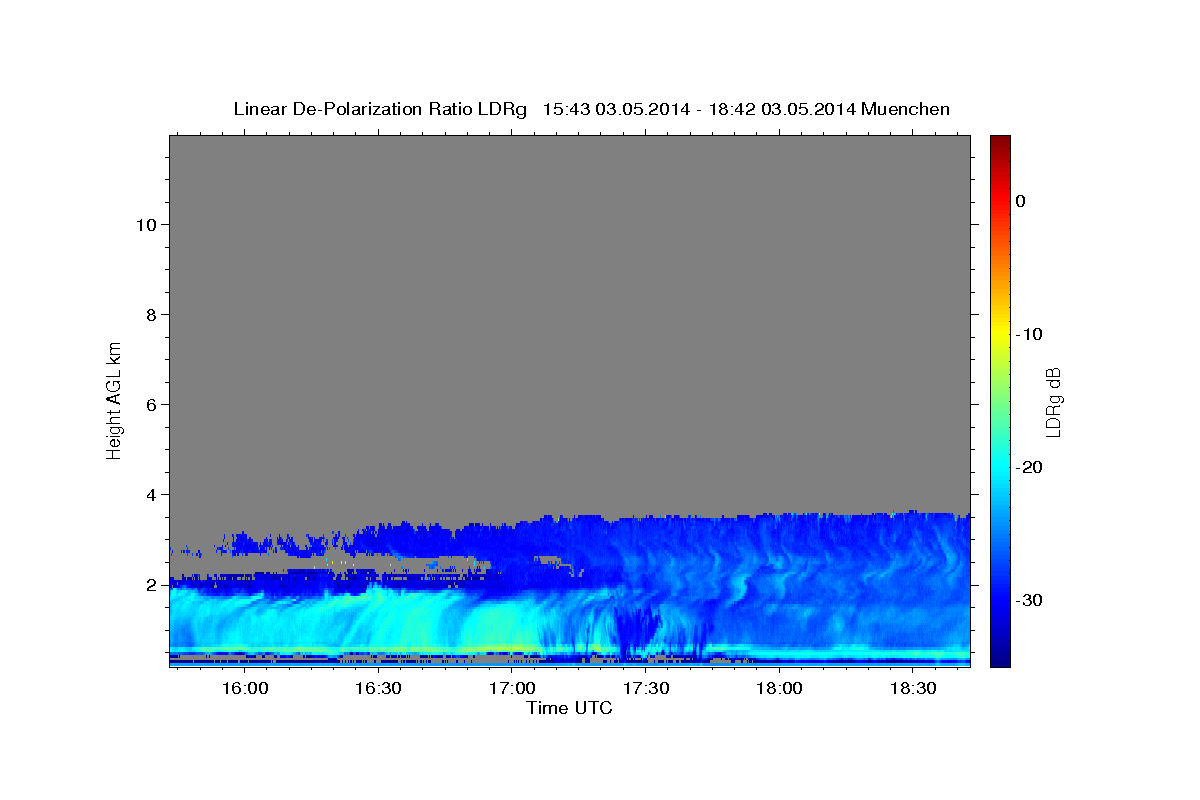This screenshot has width=1200, height=800.
Task: Click the 'Height AGL km' axis label
Action: [x=115, y=399]
